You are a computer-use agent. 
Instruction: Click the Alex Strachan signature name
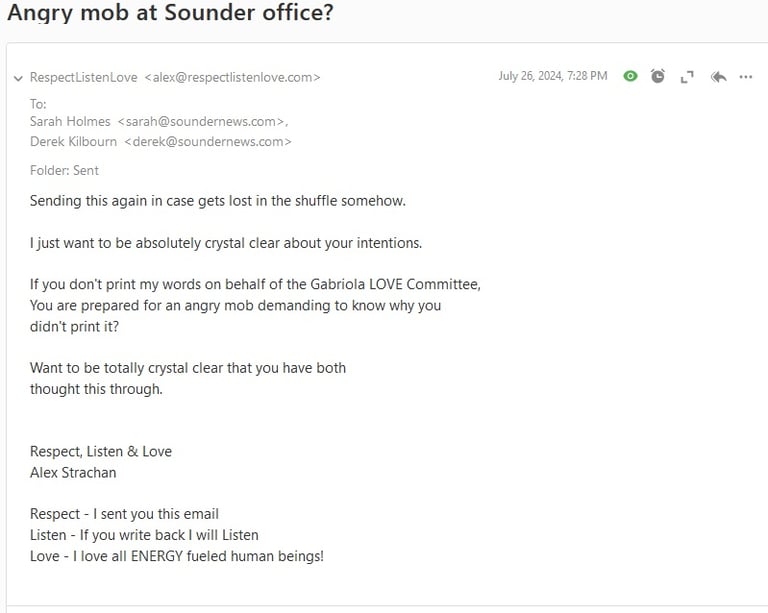pyautogui.click(x=73, y=472)
